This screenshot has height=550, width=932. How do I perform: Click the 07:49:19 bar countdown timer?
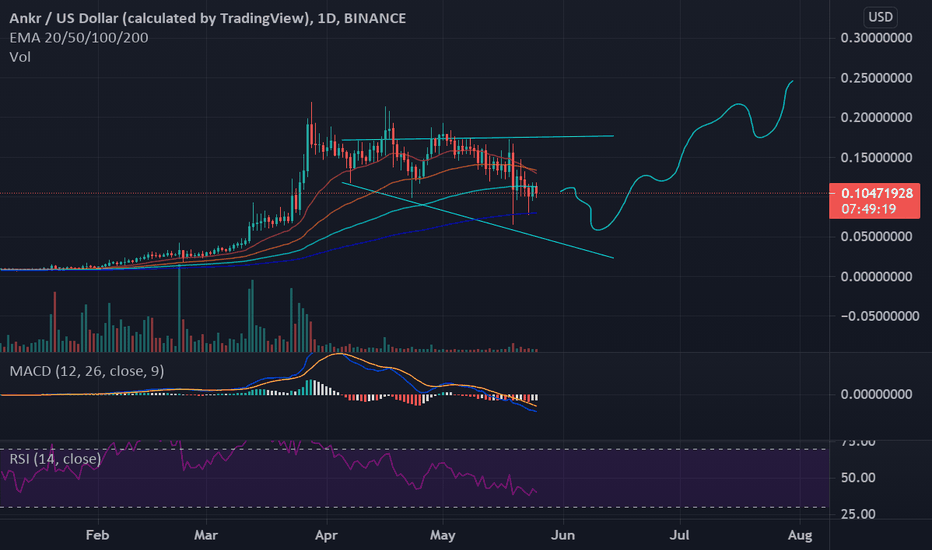click(x=868, y=209)
